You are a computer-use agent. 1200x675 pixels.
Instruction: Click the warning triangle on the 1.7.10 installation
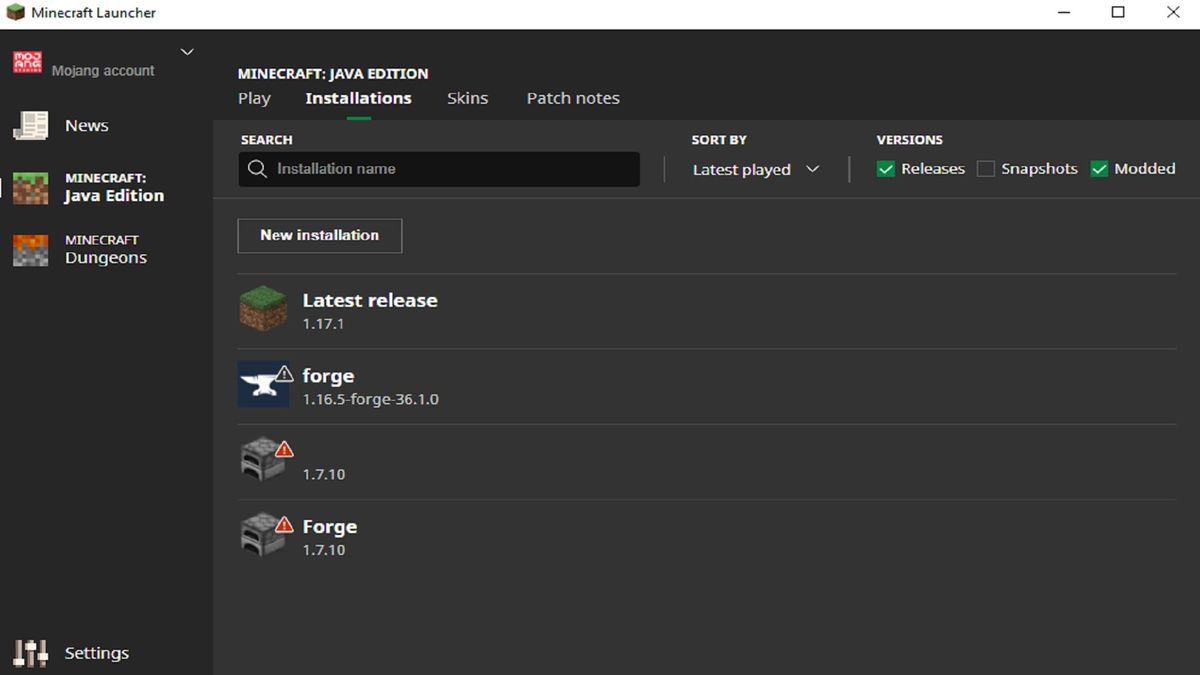point(283,447)
